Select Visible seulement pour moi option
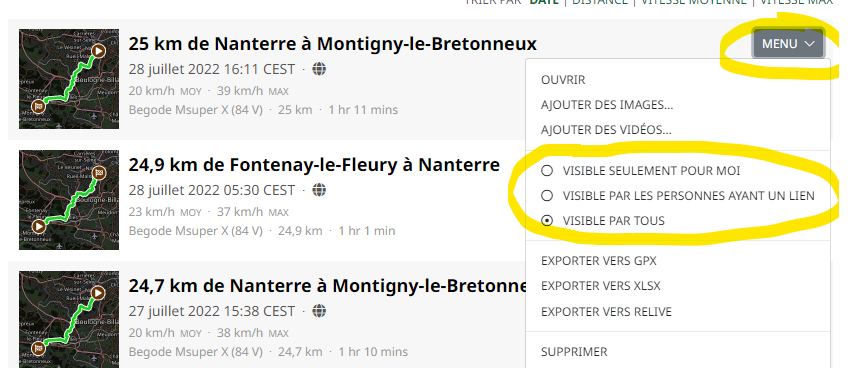852x368 pixels. pos(641,171)
